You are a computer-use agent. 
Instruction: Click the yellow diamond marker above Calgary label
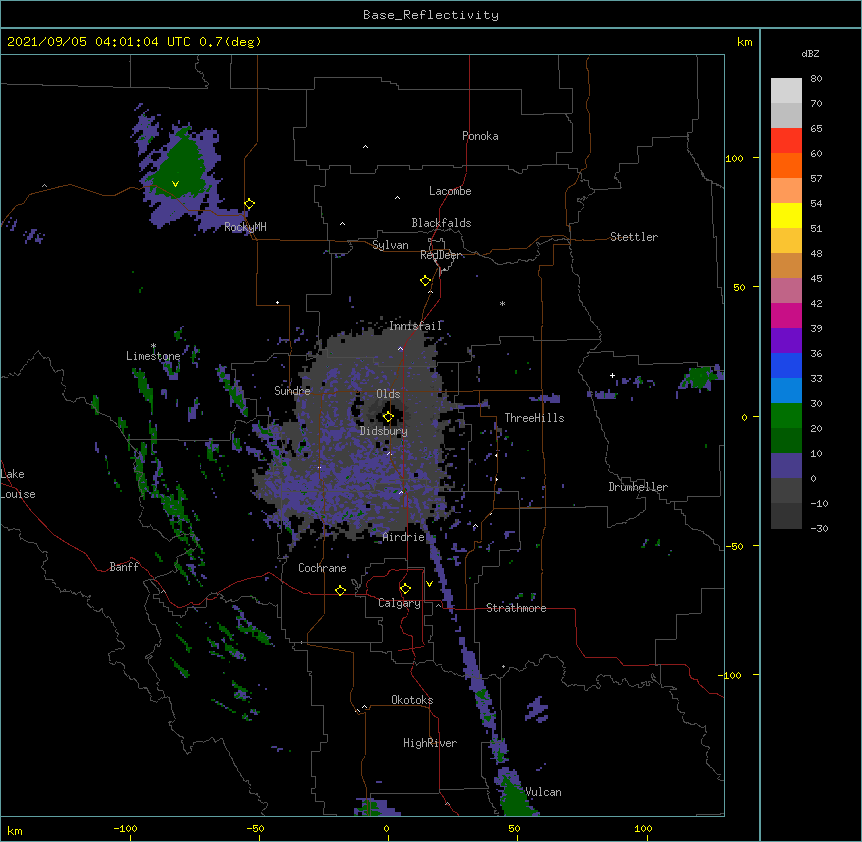click(x=405, y=589)
